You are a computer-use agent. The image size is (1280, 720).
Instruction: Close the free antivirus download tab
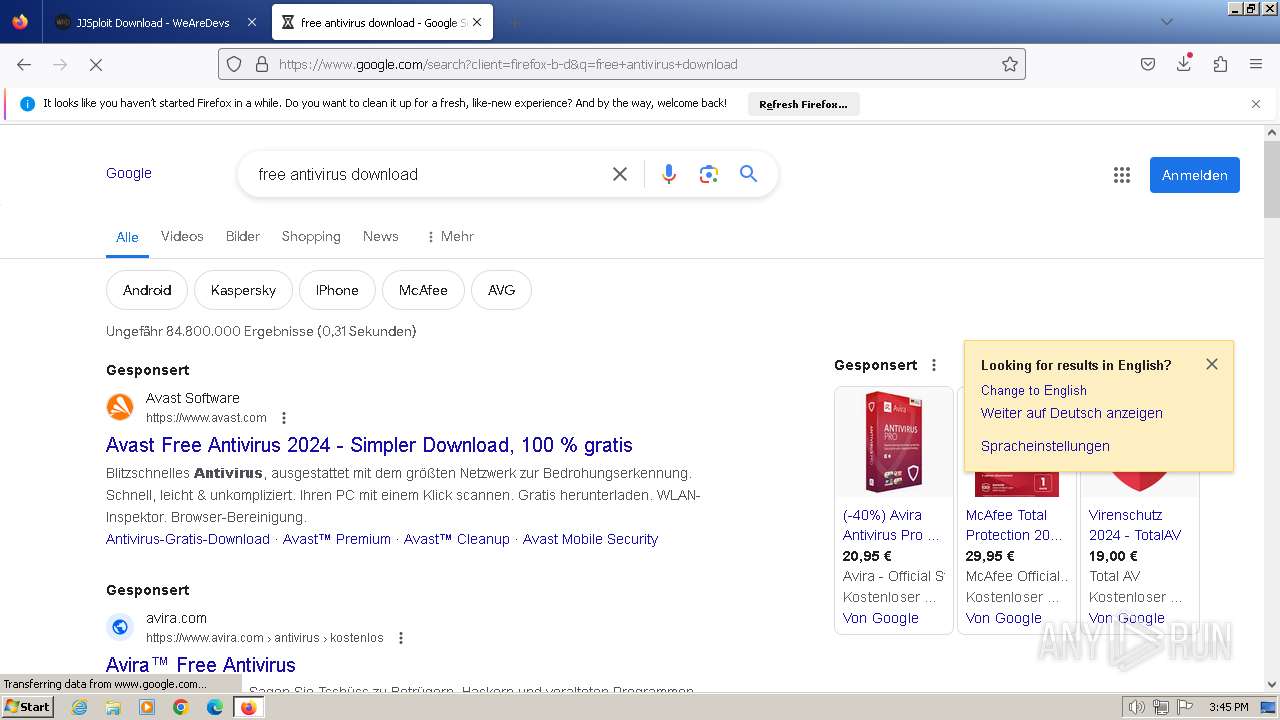(x=478, y=22)
